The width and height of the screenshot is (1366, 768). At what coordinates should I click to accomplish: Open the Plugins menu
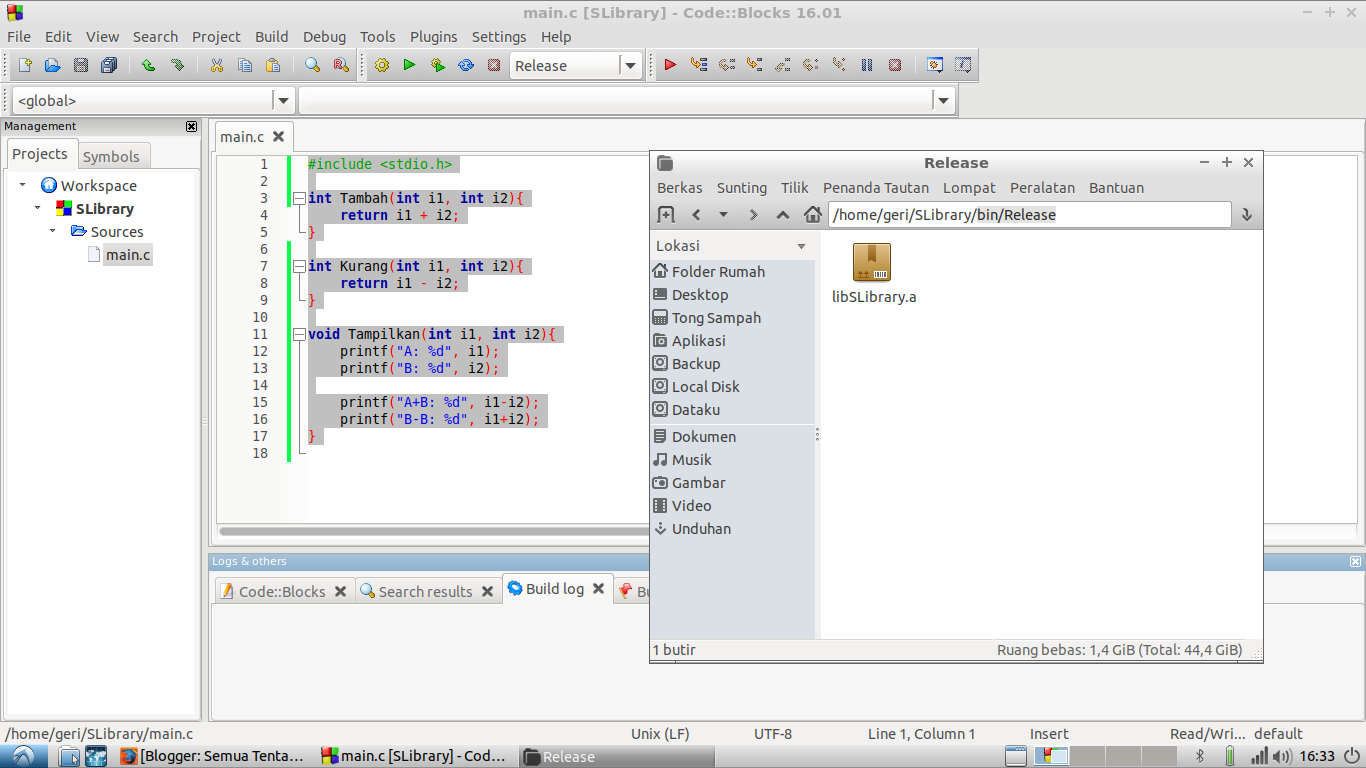coord(433,37)
